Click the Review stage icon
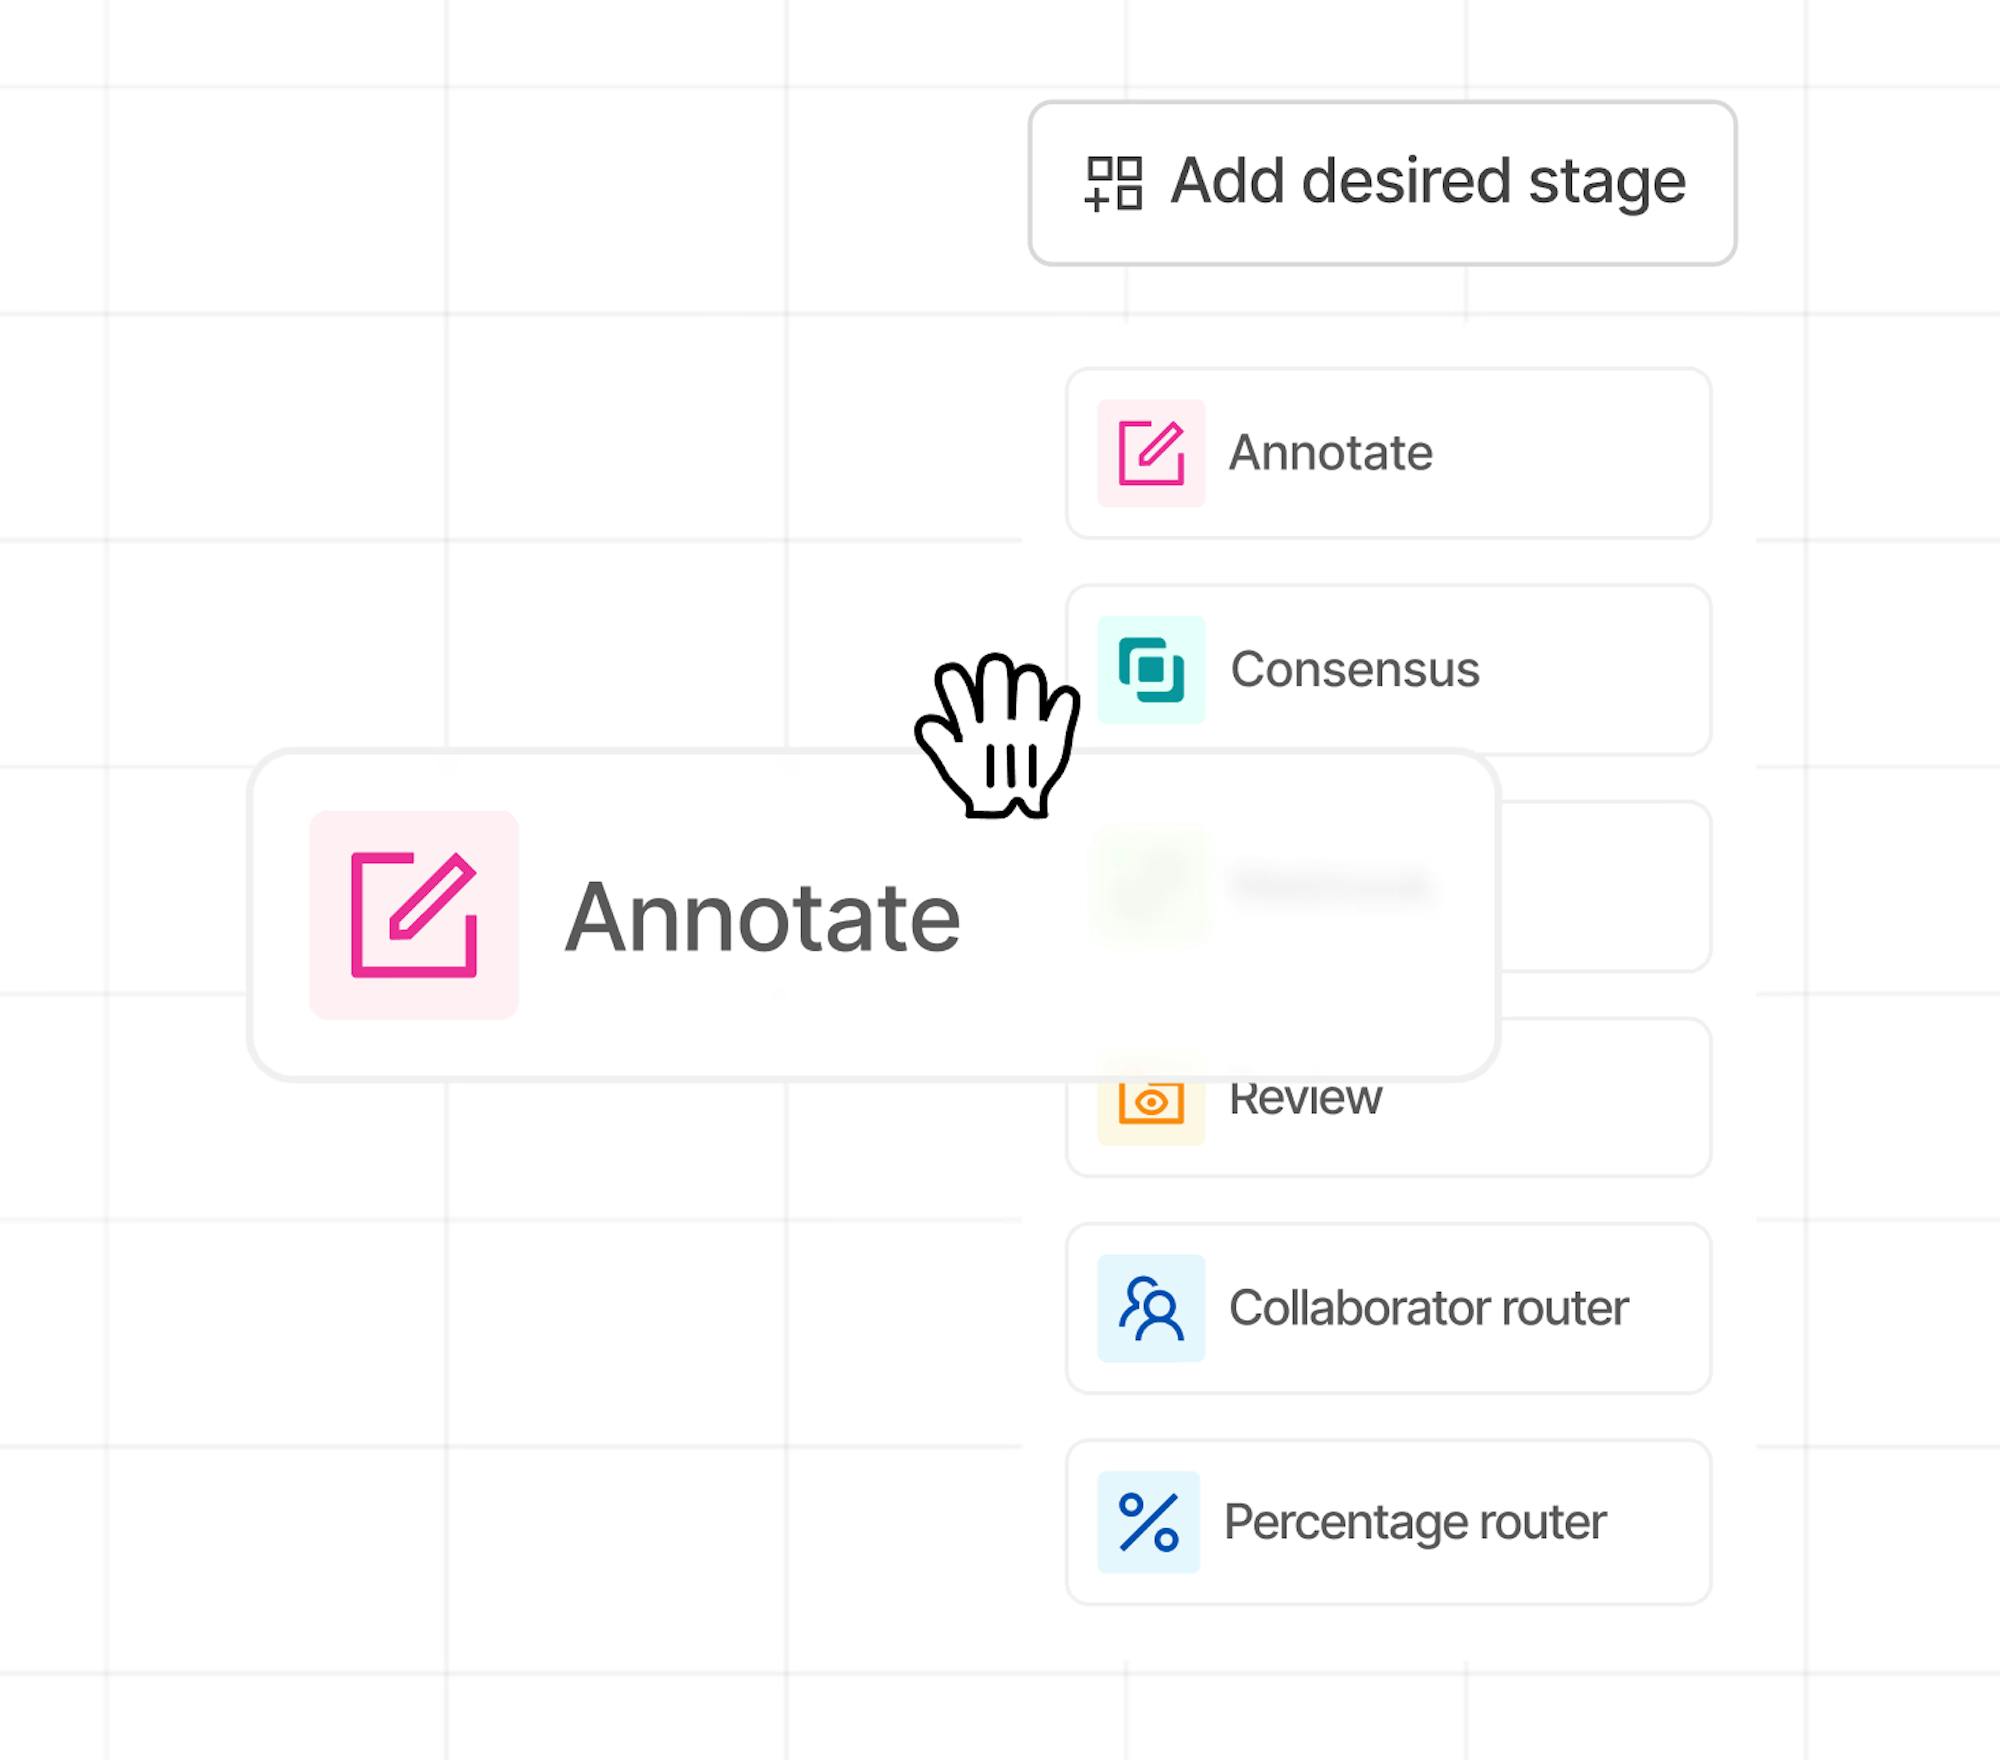 (1150, 1095)
